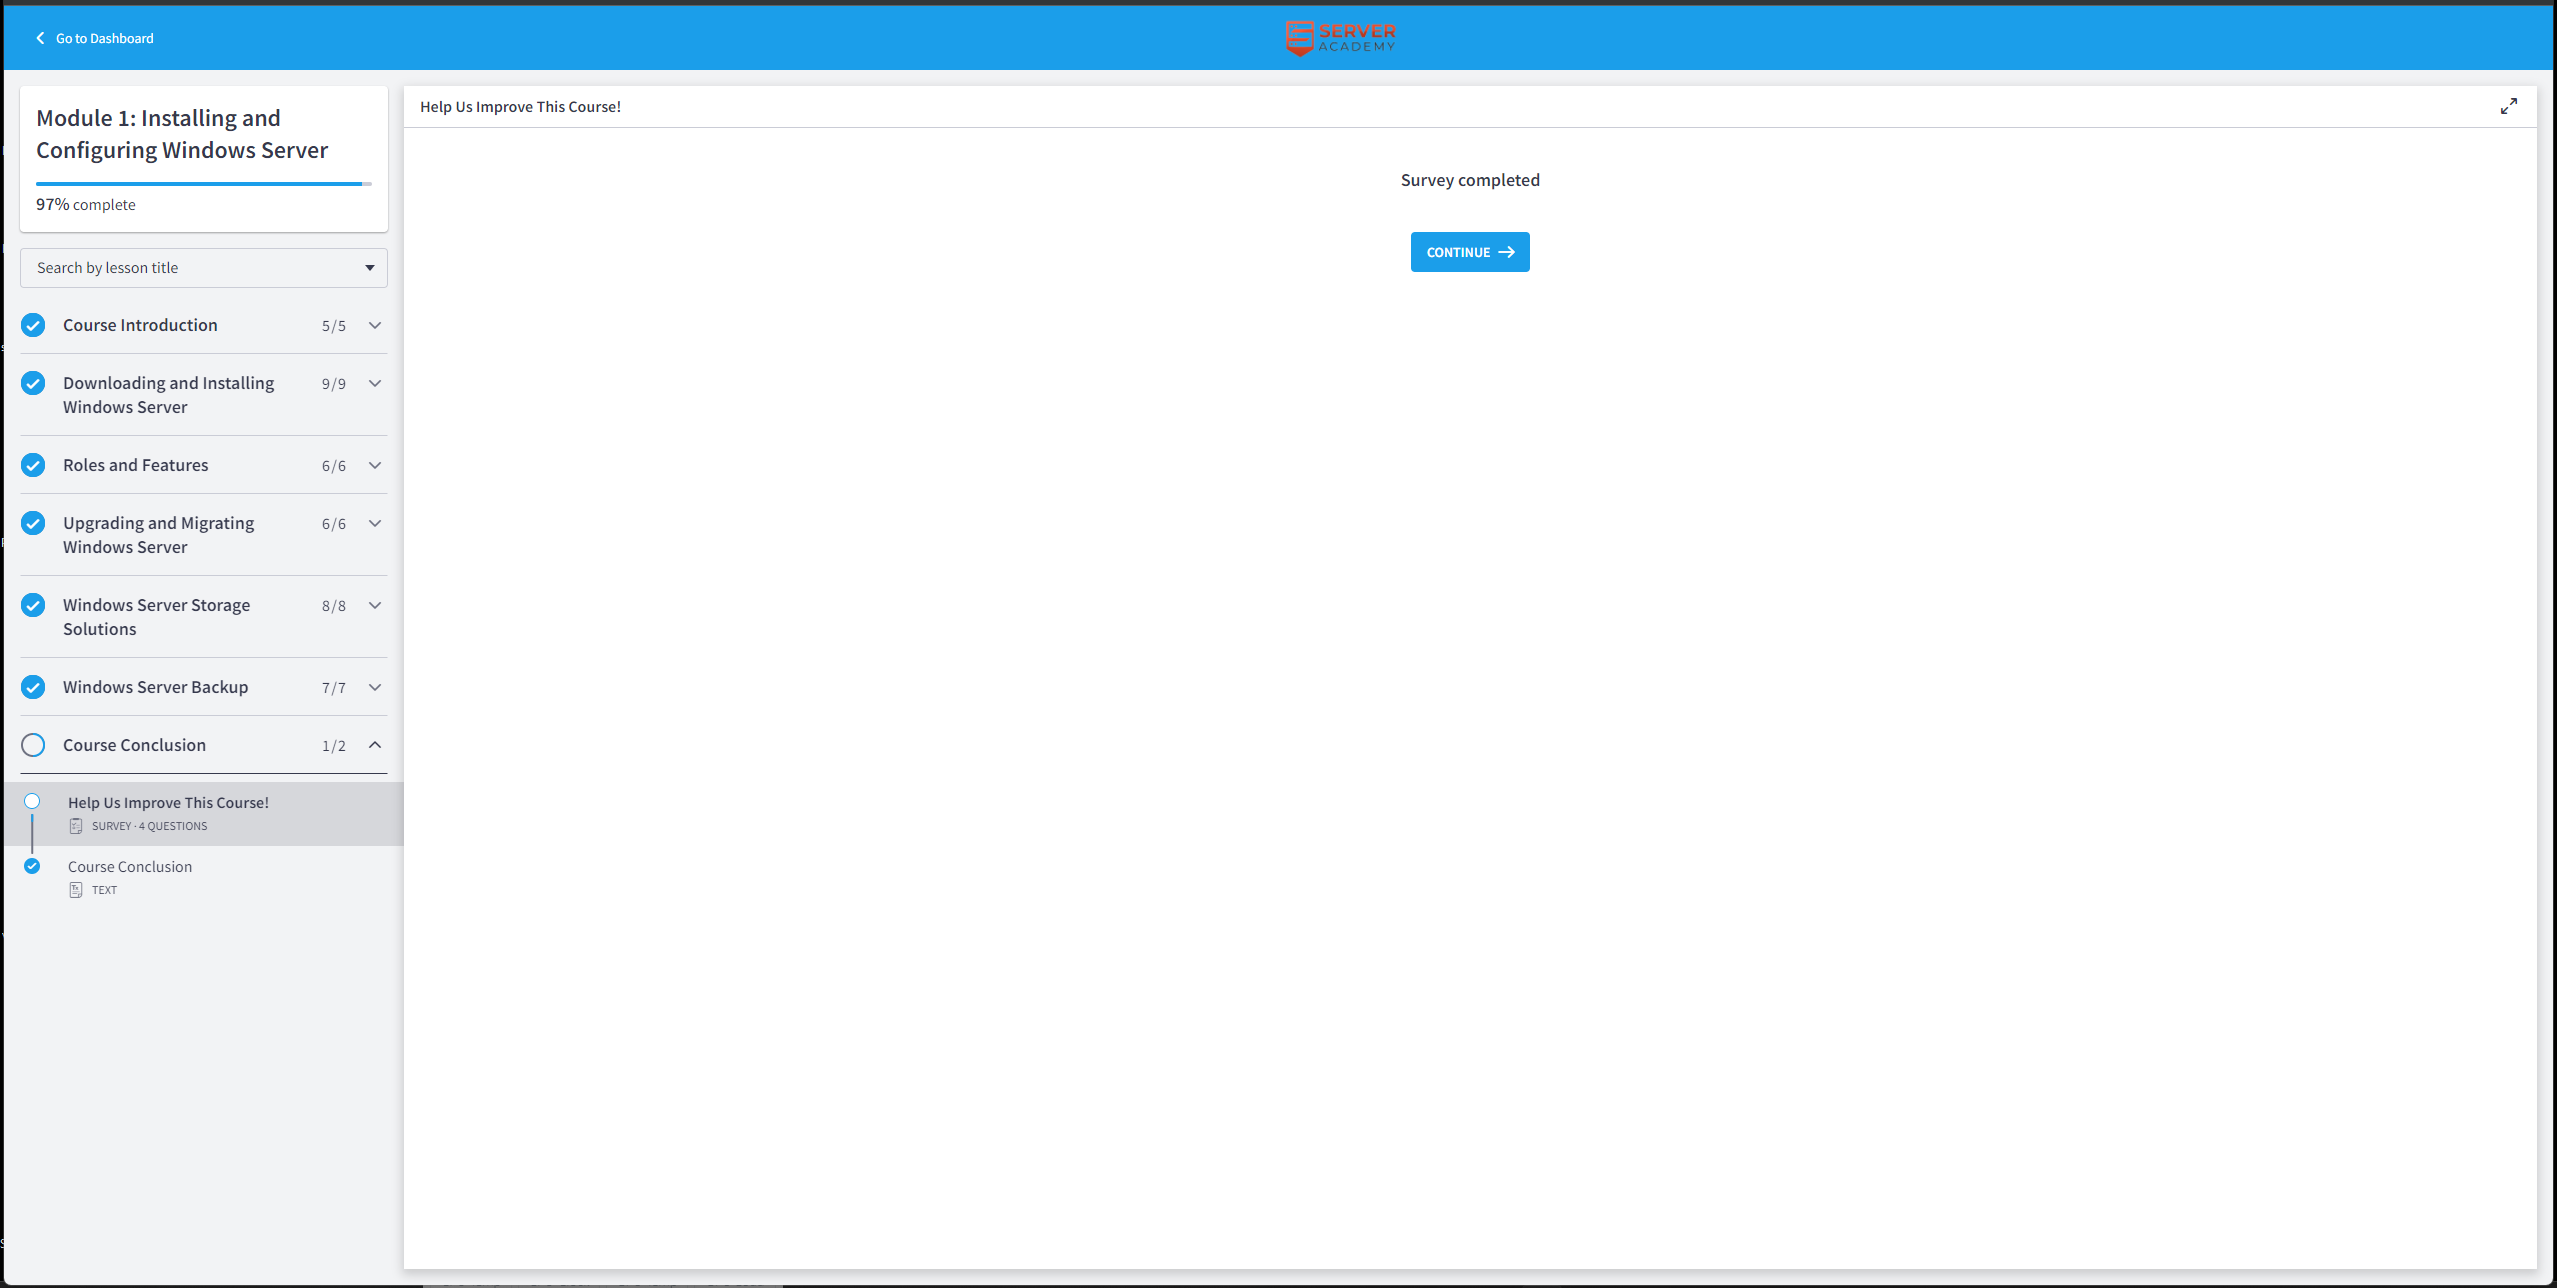
Task: Click the fullscreen expand icon
Action: pos(2508,106)
